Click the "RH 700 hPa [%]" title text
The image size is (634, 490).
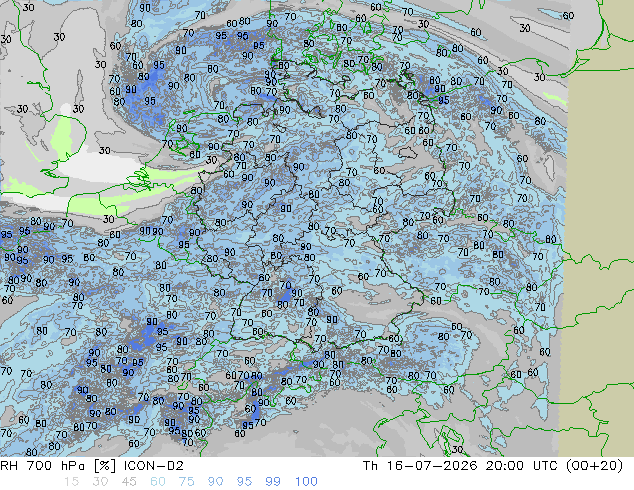click(x=59, y=466)
